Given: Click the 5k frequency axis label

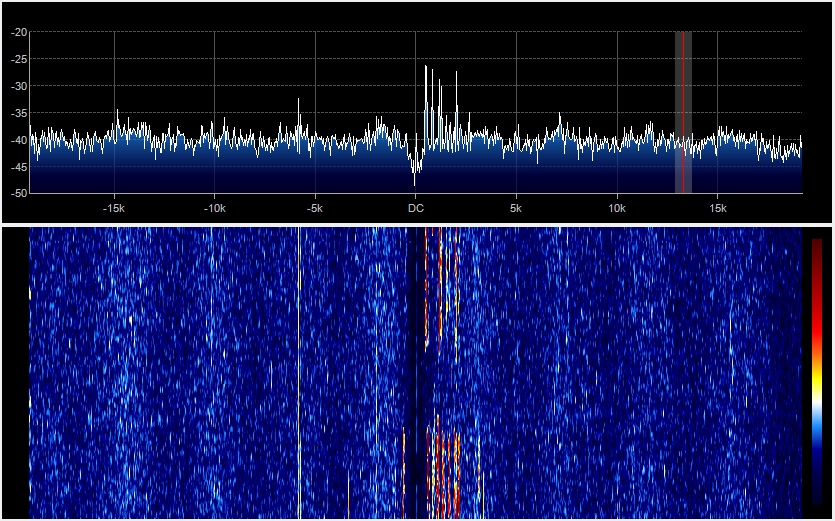Looking at the screenshot, I should tap(516, 208).
